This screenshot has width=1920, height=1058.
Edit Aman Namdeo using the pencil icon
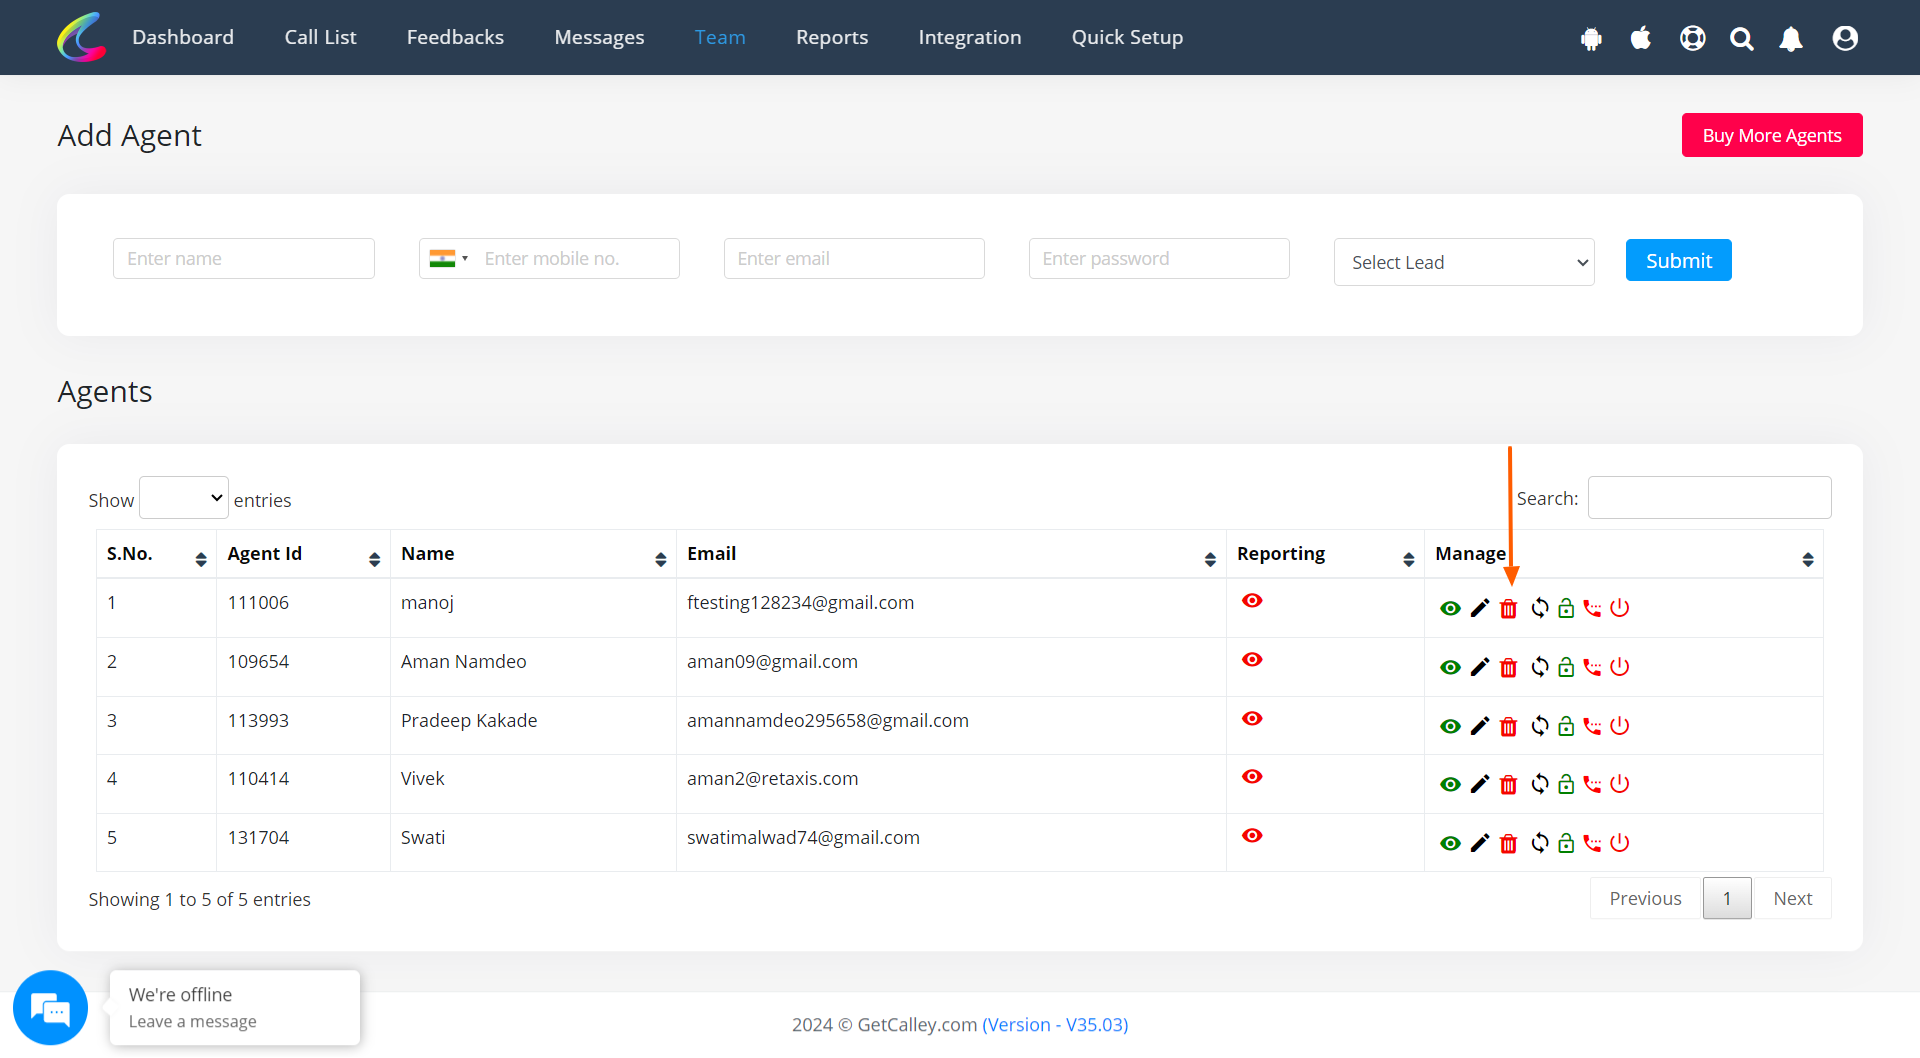coord(1480,667)
